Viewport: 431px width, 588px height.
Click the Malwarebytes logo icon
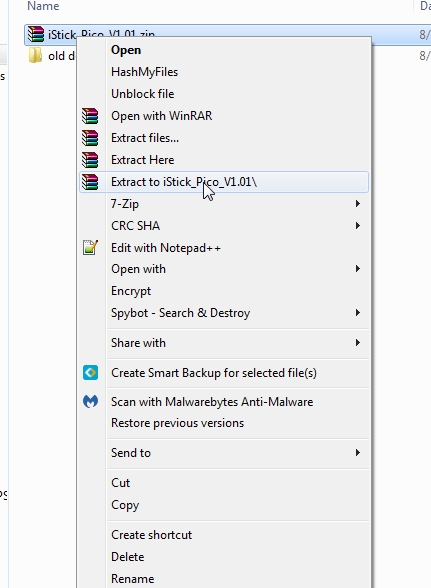tap(90, 402)
